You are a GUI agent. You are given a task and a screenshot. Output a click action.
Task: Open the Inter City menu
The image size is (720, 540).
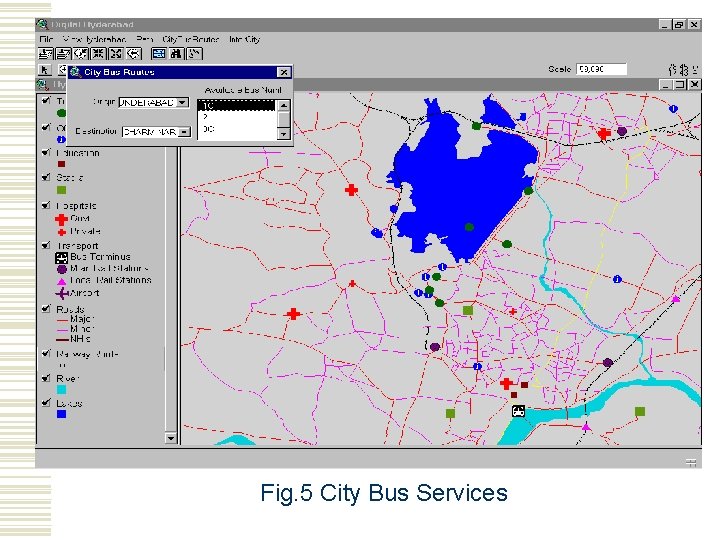[244, 39]
